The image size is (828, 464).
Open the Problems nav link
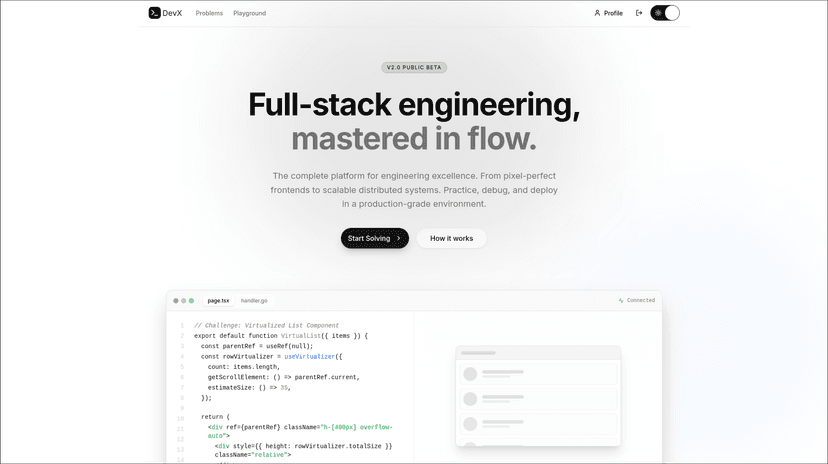coord(209,13)
